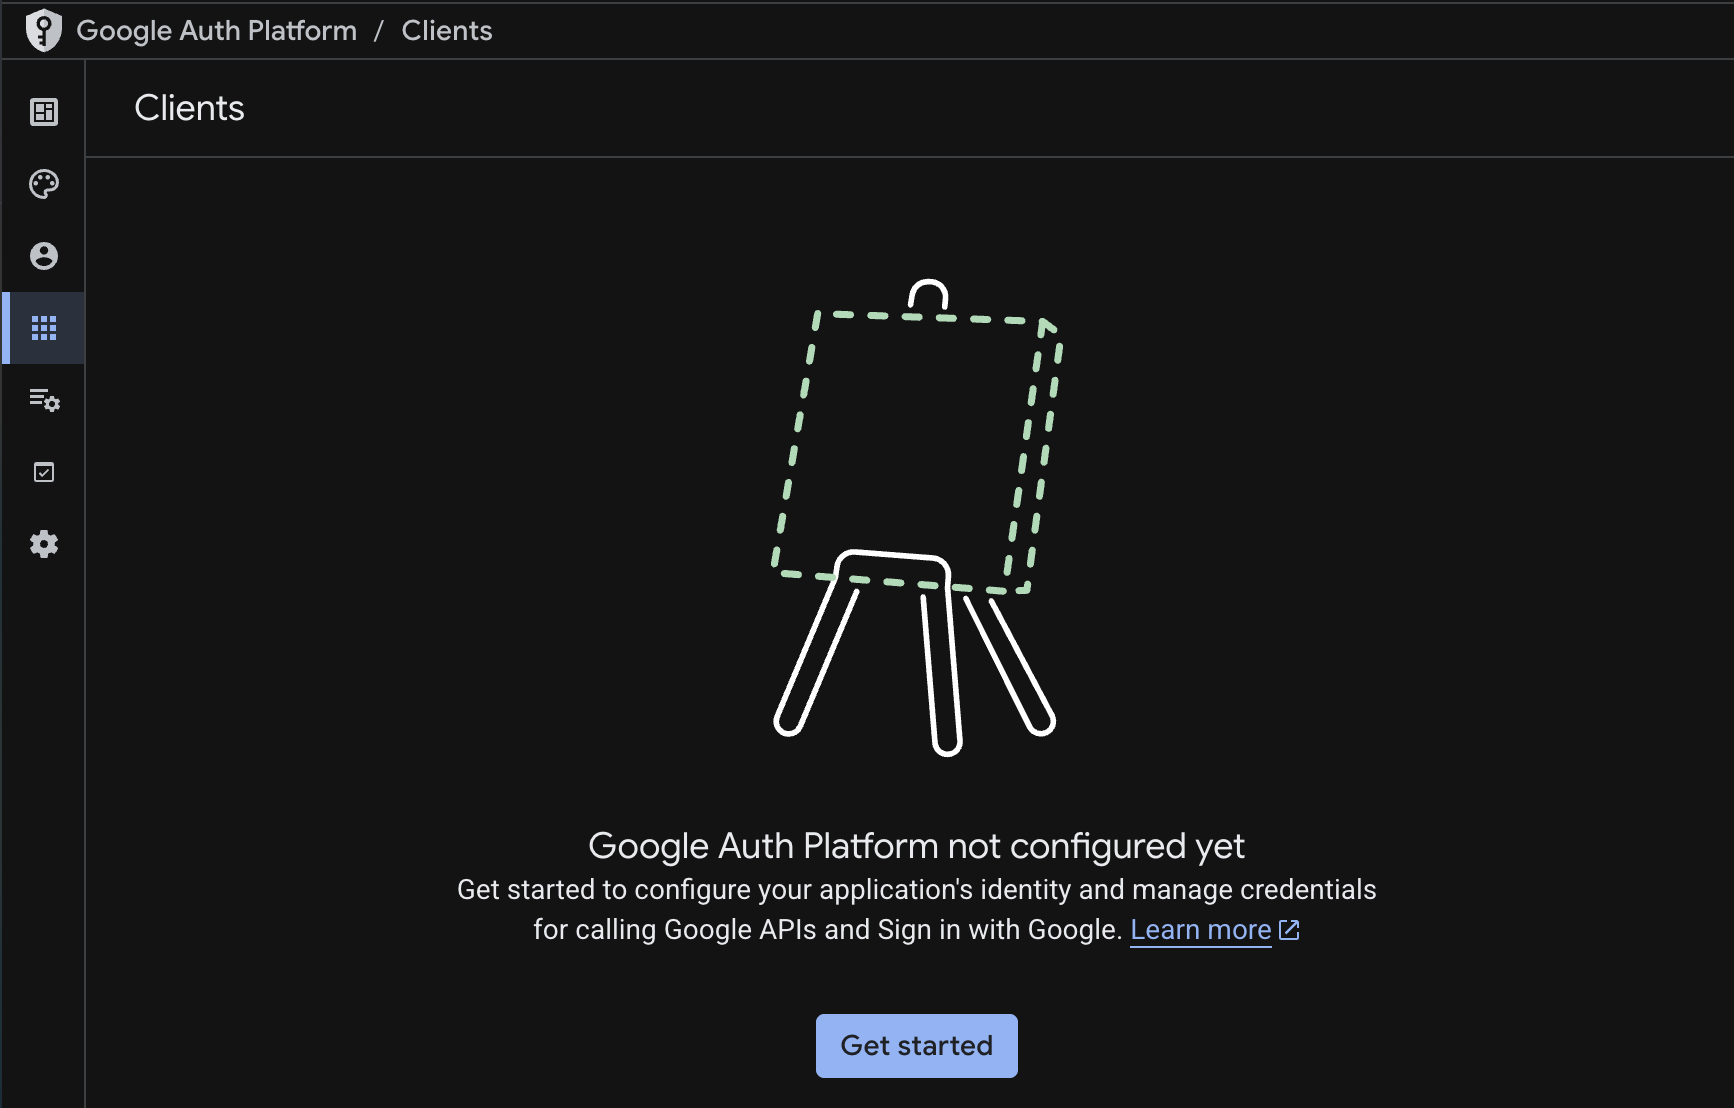Screen dimensions: 1734x1108
Task: Select the Clients grid sidebar icon
Action: pyautogui.click(x=44, y=328)
